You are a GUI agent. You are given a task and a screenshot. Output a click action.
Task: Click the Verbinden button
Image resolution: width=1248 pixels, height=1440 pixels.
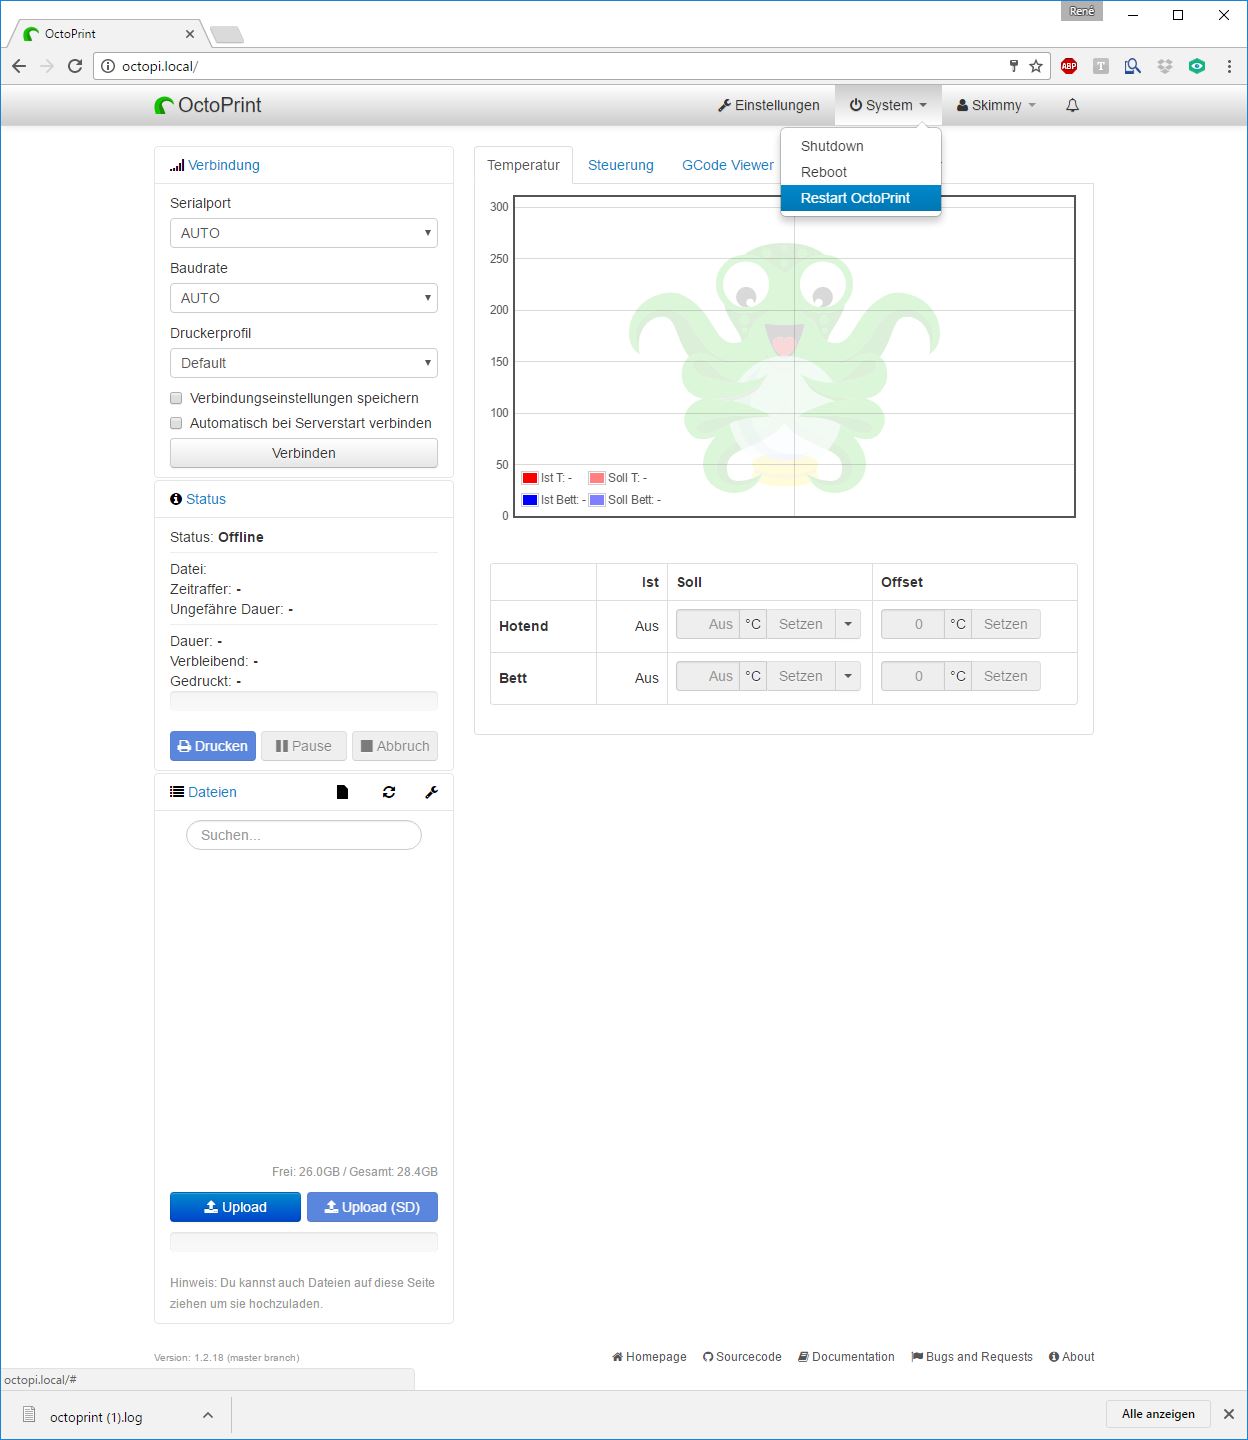click(x=304, y=453)
